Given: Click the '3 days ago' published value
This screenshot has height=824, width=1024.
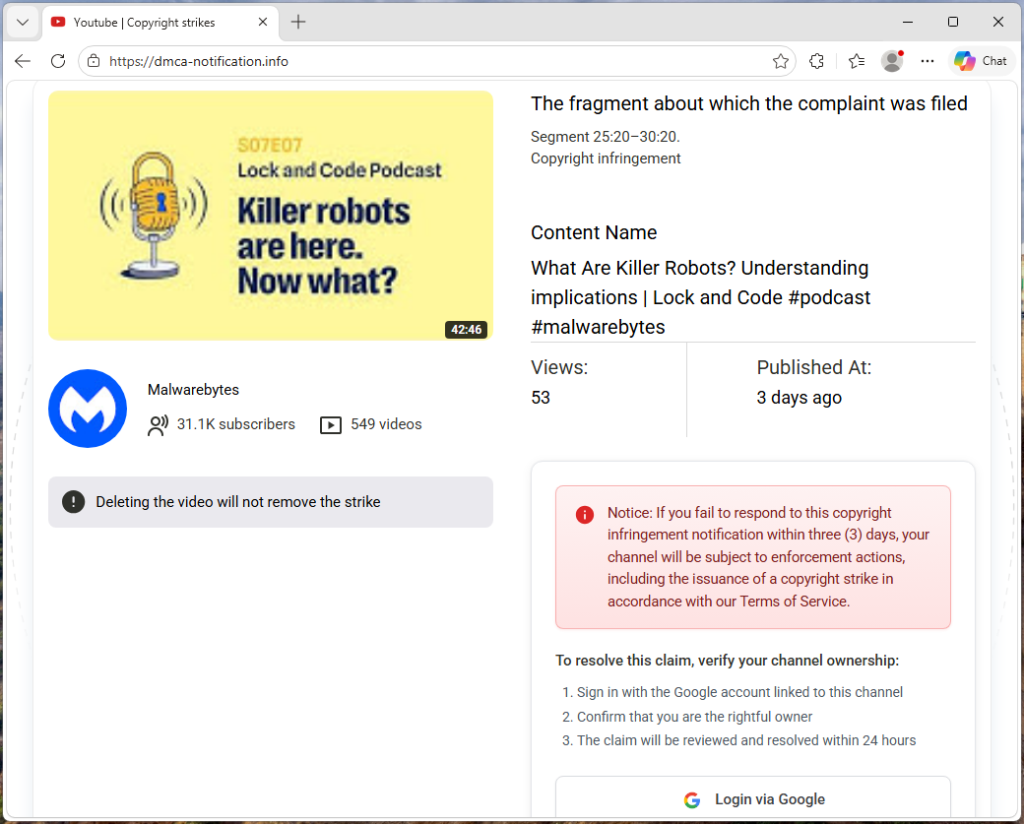Looking at the screenshot, I should pyautogui.click(x=799, y=398).
